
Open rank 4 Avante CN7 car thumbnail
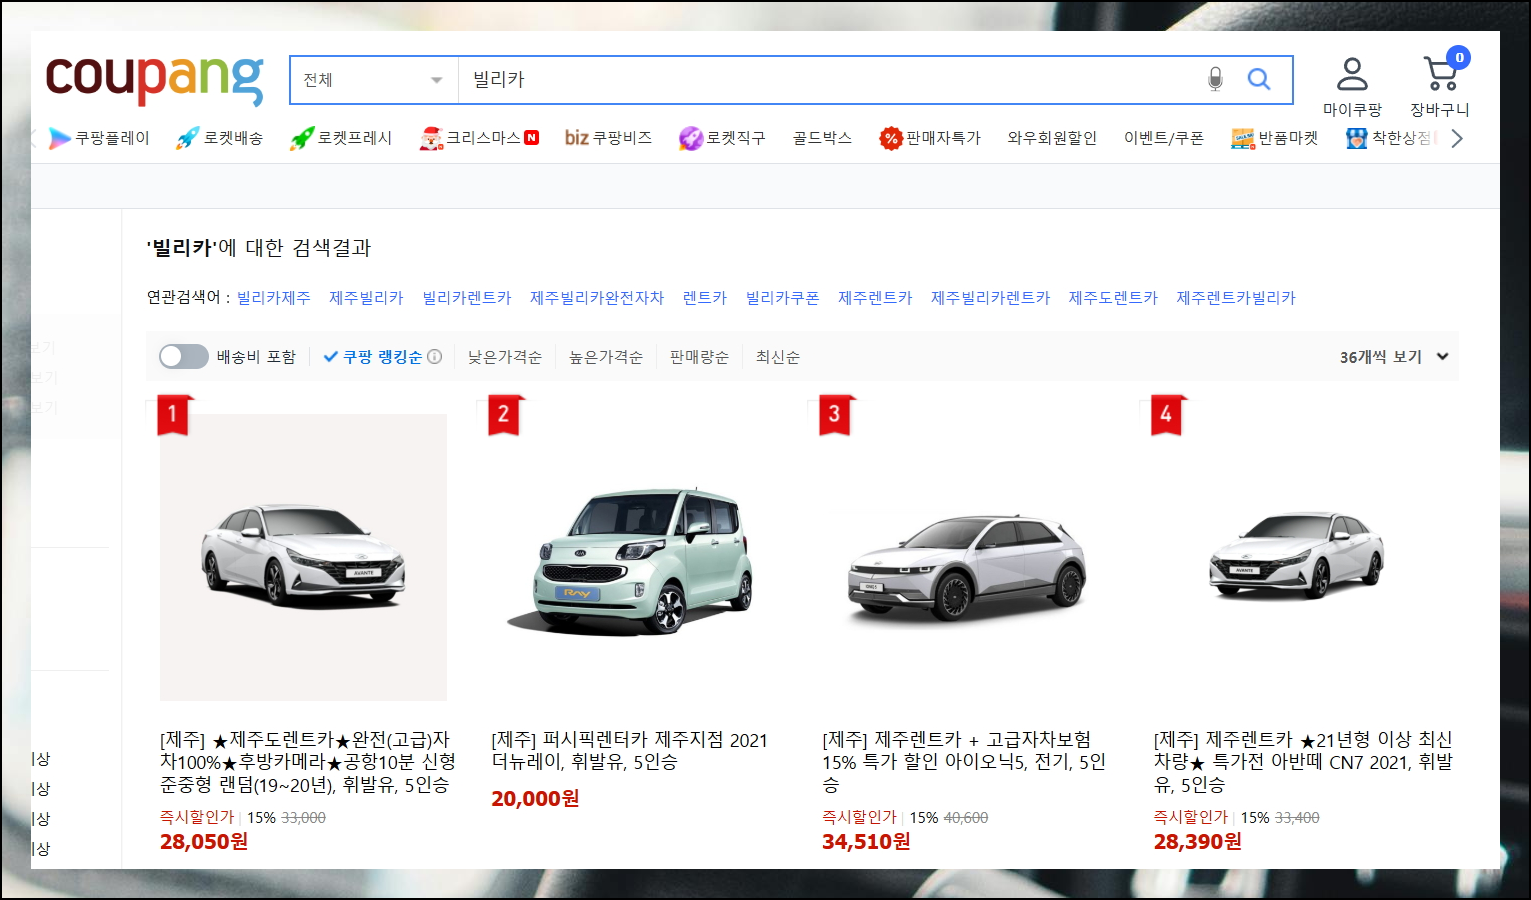[1297, 557]
